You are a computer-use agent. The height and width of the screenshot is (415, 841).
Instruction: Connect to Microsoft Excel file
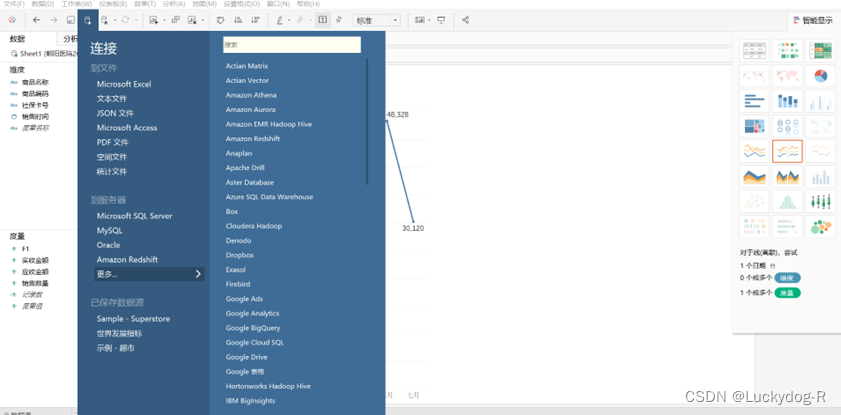pos(124,84)
